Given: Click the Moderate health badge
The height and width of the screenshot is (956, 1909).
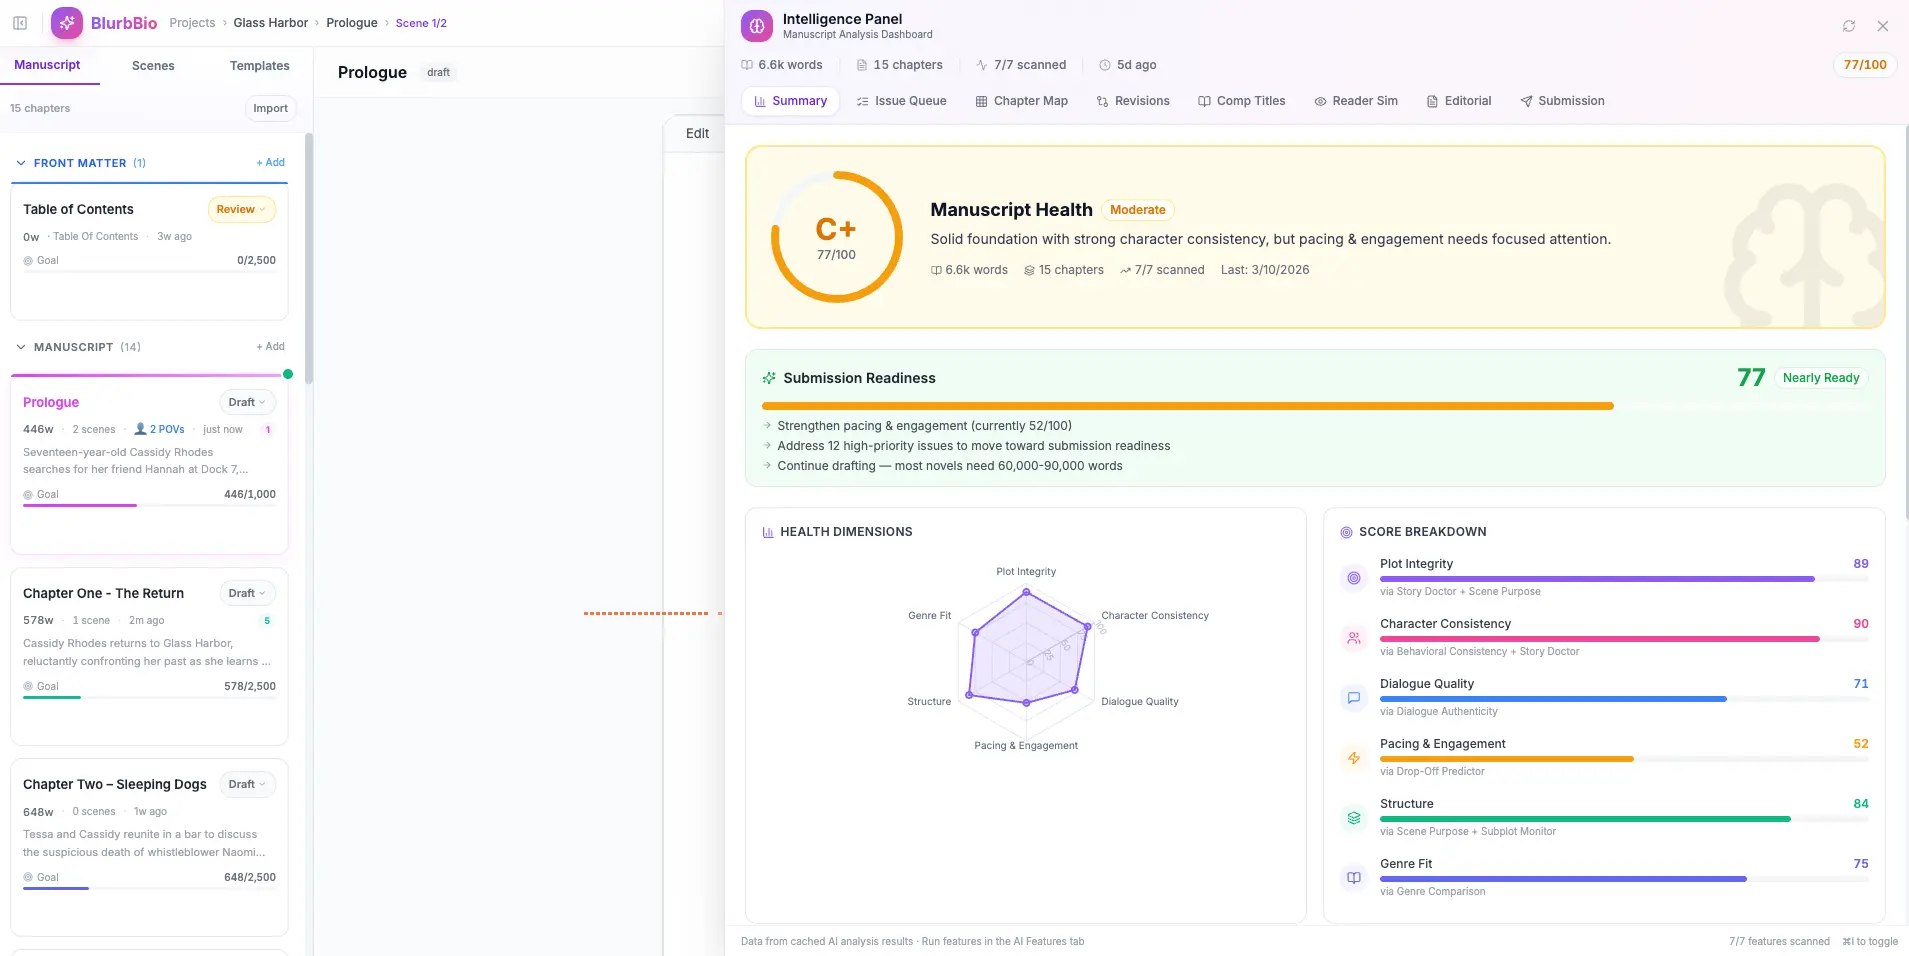Looking at the screenshot, I should (x=1137, y=210).
